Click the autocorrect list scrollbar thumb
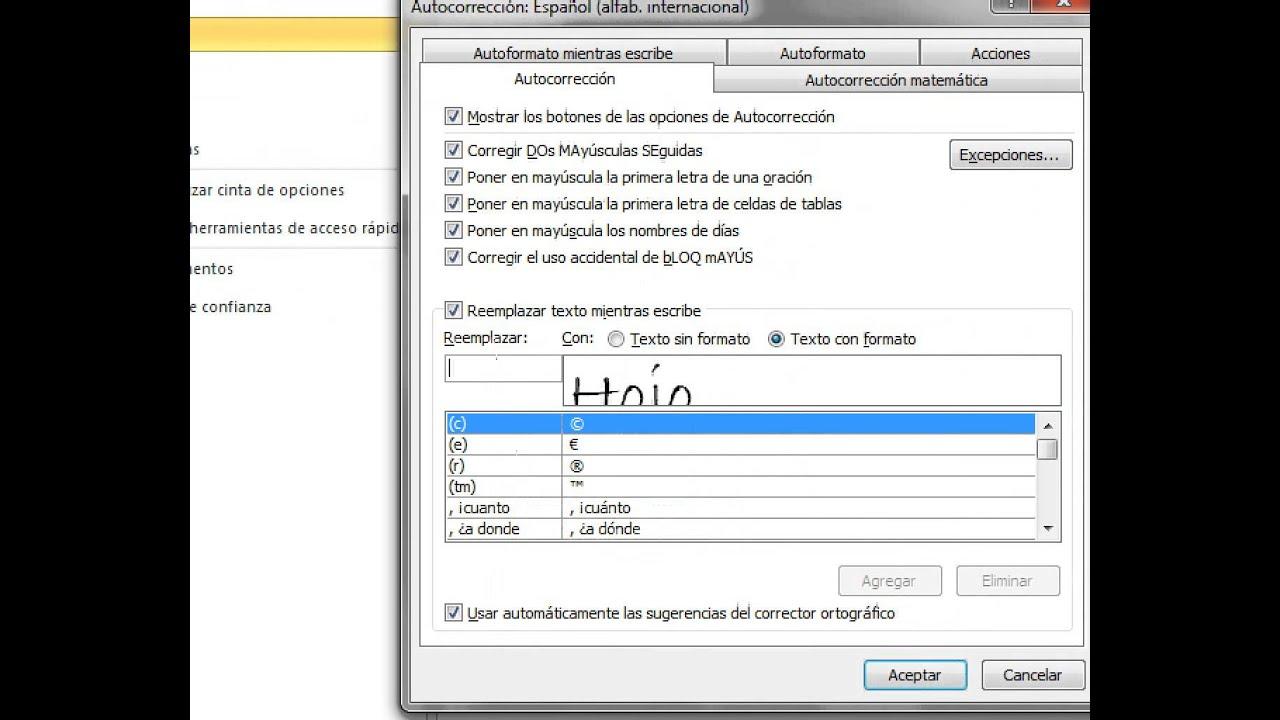The image size is (1280, 720). pyautogui.click(x=1048, y=448)
